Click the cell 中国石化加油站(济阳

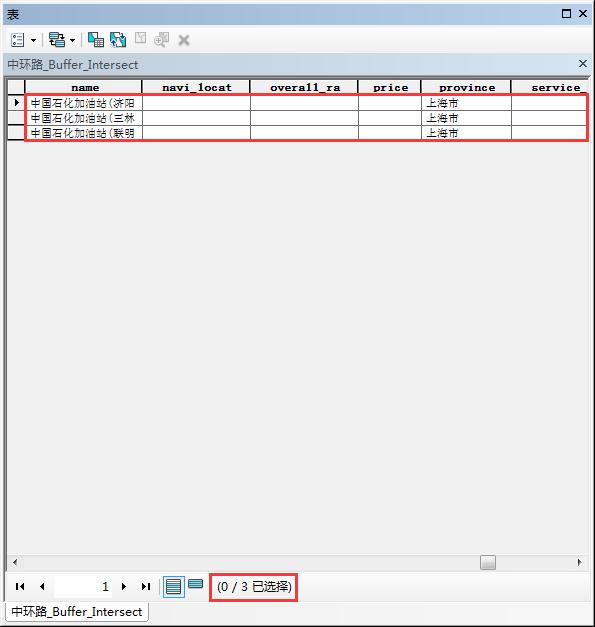pyautogui.click(x=84, y=103)
